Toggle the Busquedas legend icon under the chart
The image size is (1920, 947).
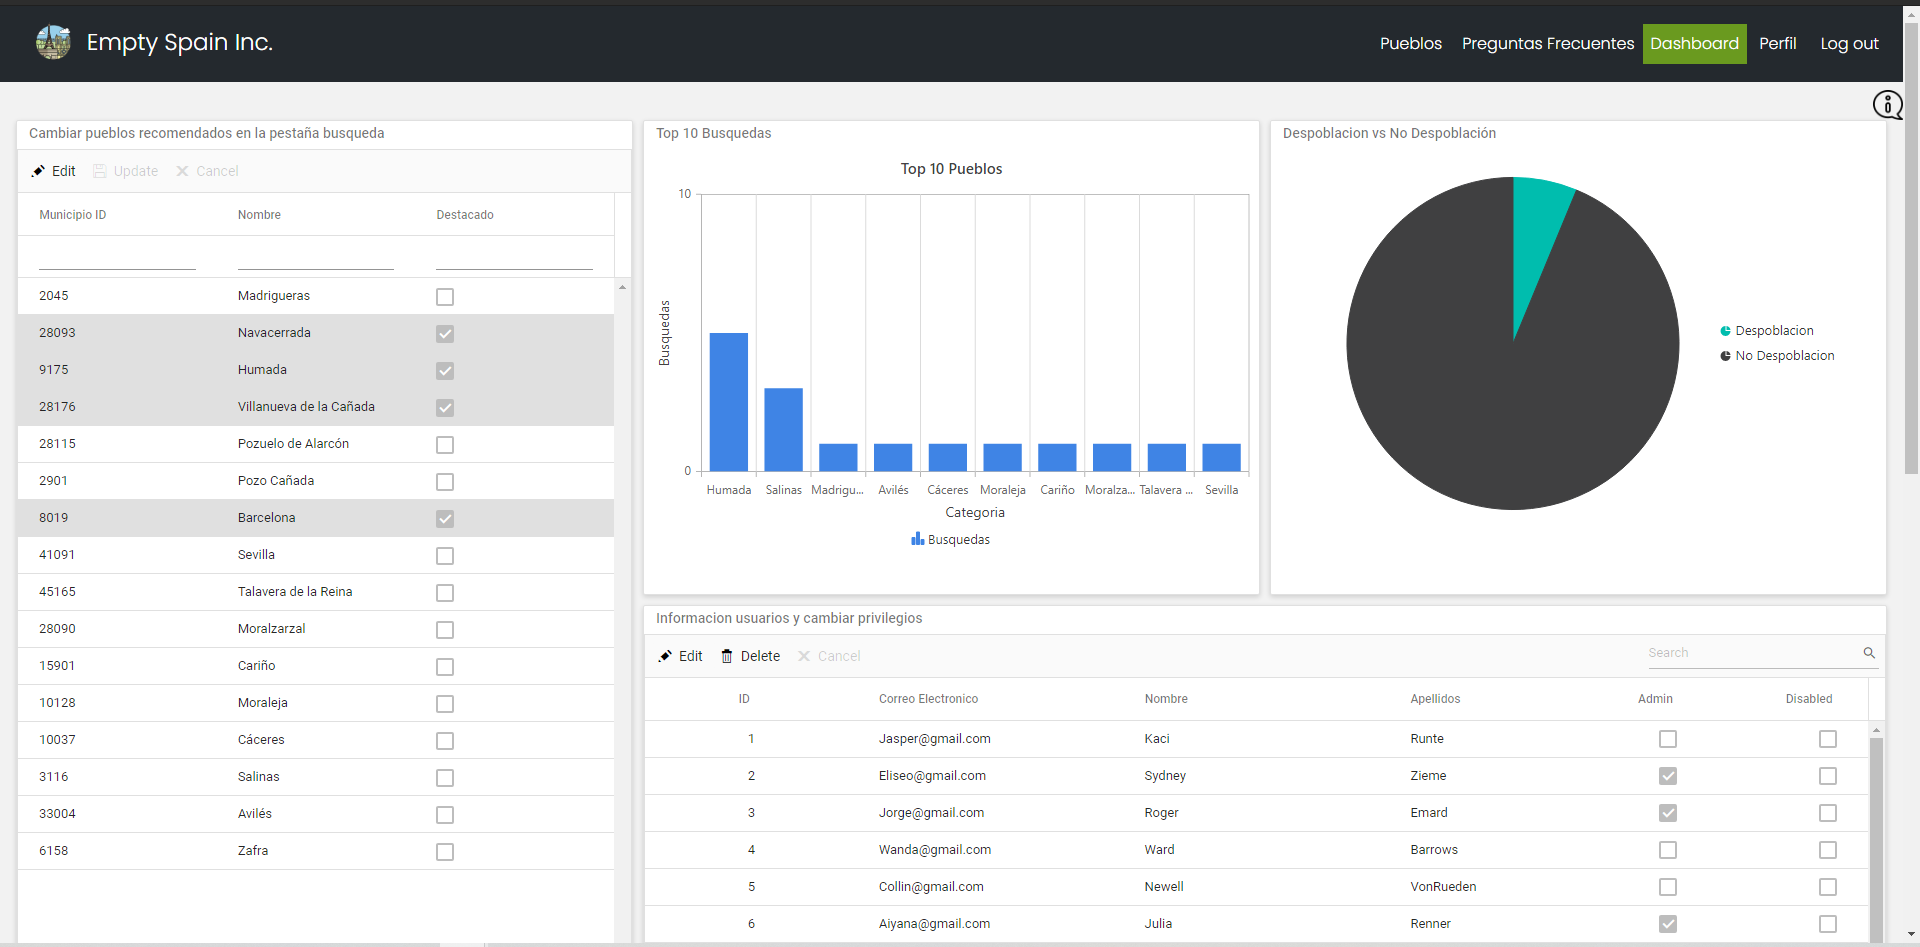[917, 539]
